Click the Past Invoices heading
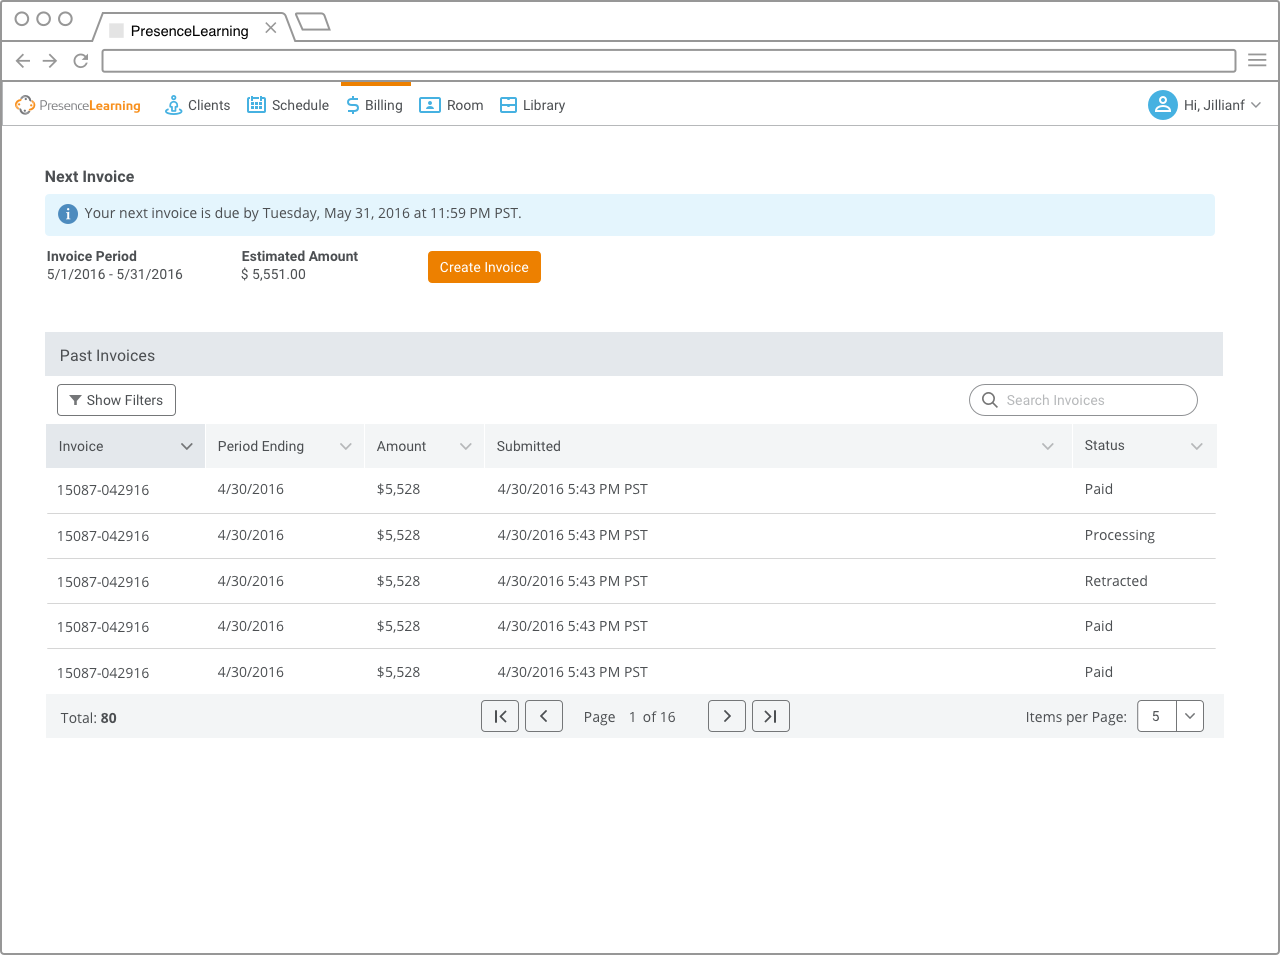Viewport: 1280px width, 955px height. click(x=107, y=356)
